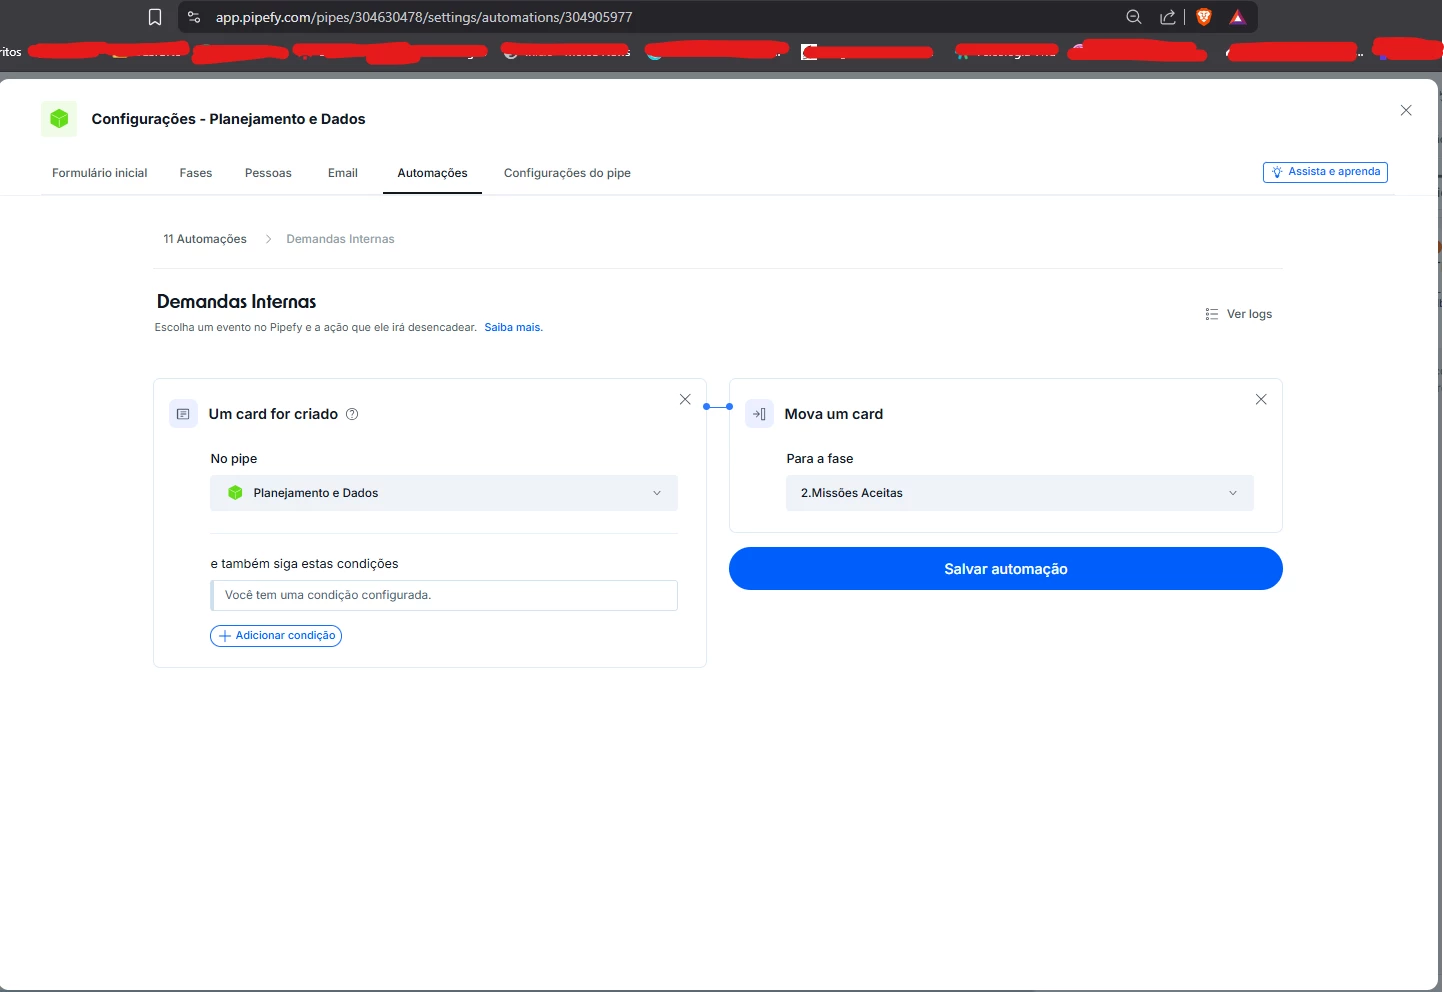Click the logs list icon beside Ver logs
This screenshot has width=1444, height=992.
(1212, 314)
